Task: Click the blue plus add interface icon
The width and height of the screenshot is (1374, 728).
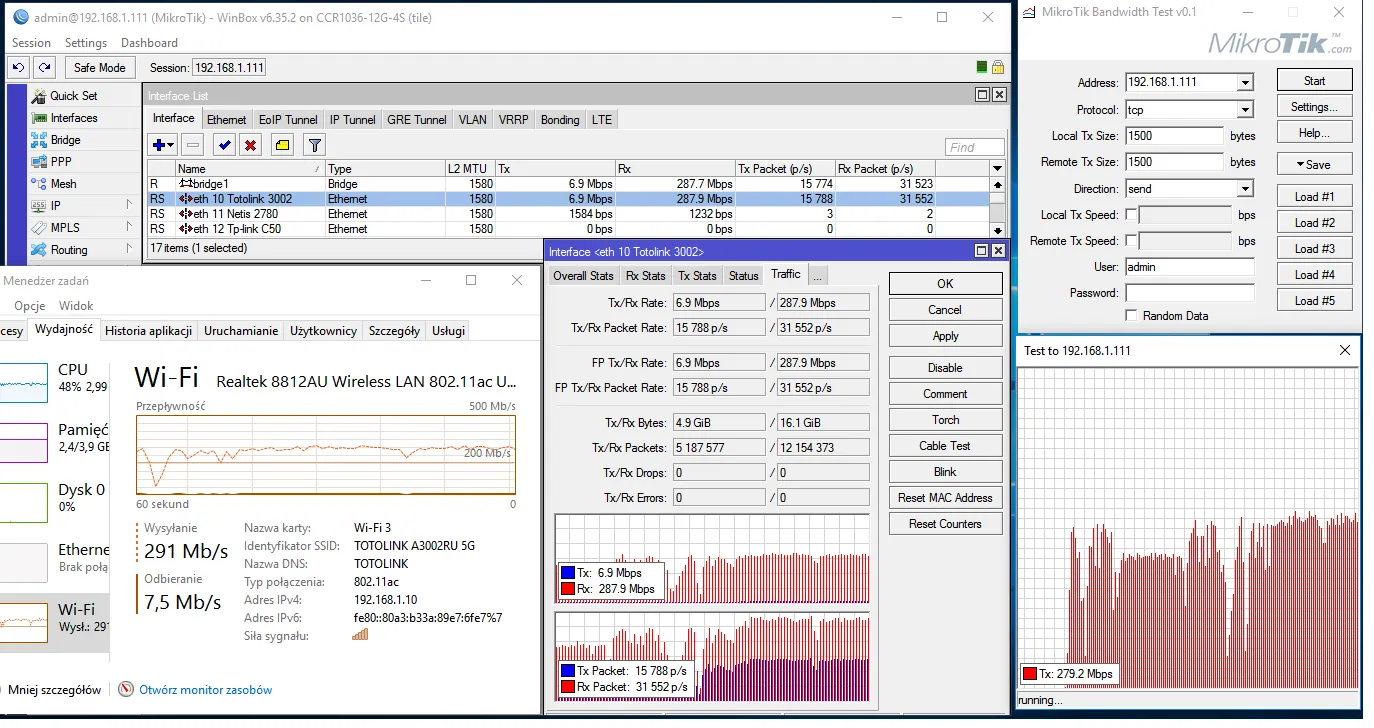Action: pyautogui.click(x=163, y=145)
